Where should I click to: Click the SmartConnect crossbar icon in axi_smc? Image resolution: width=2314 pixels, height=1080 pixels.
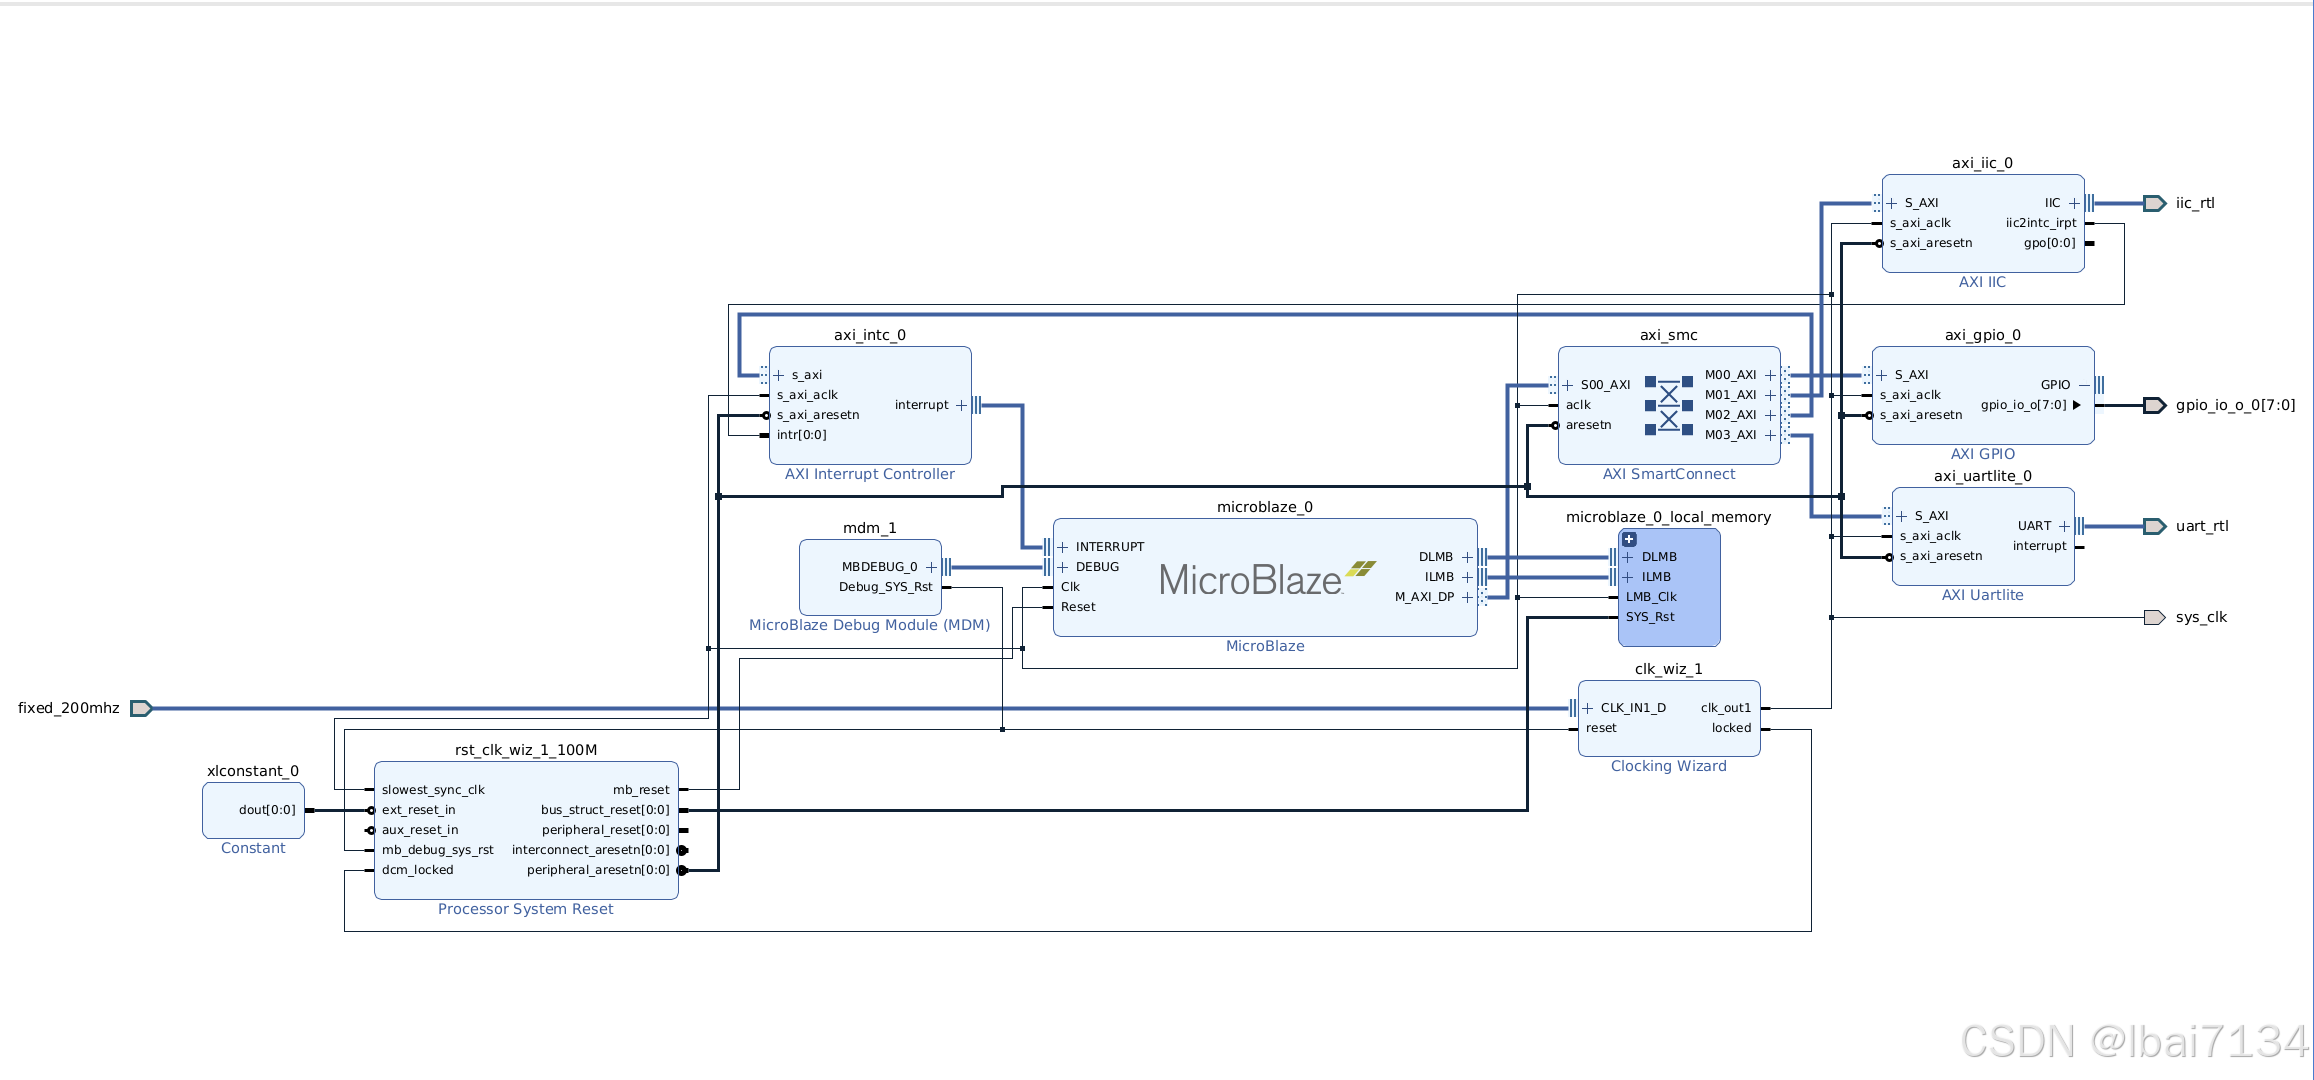pyautogui.click(x=1668, y=406)
